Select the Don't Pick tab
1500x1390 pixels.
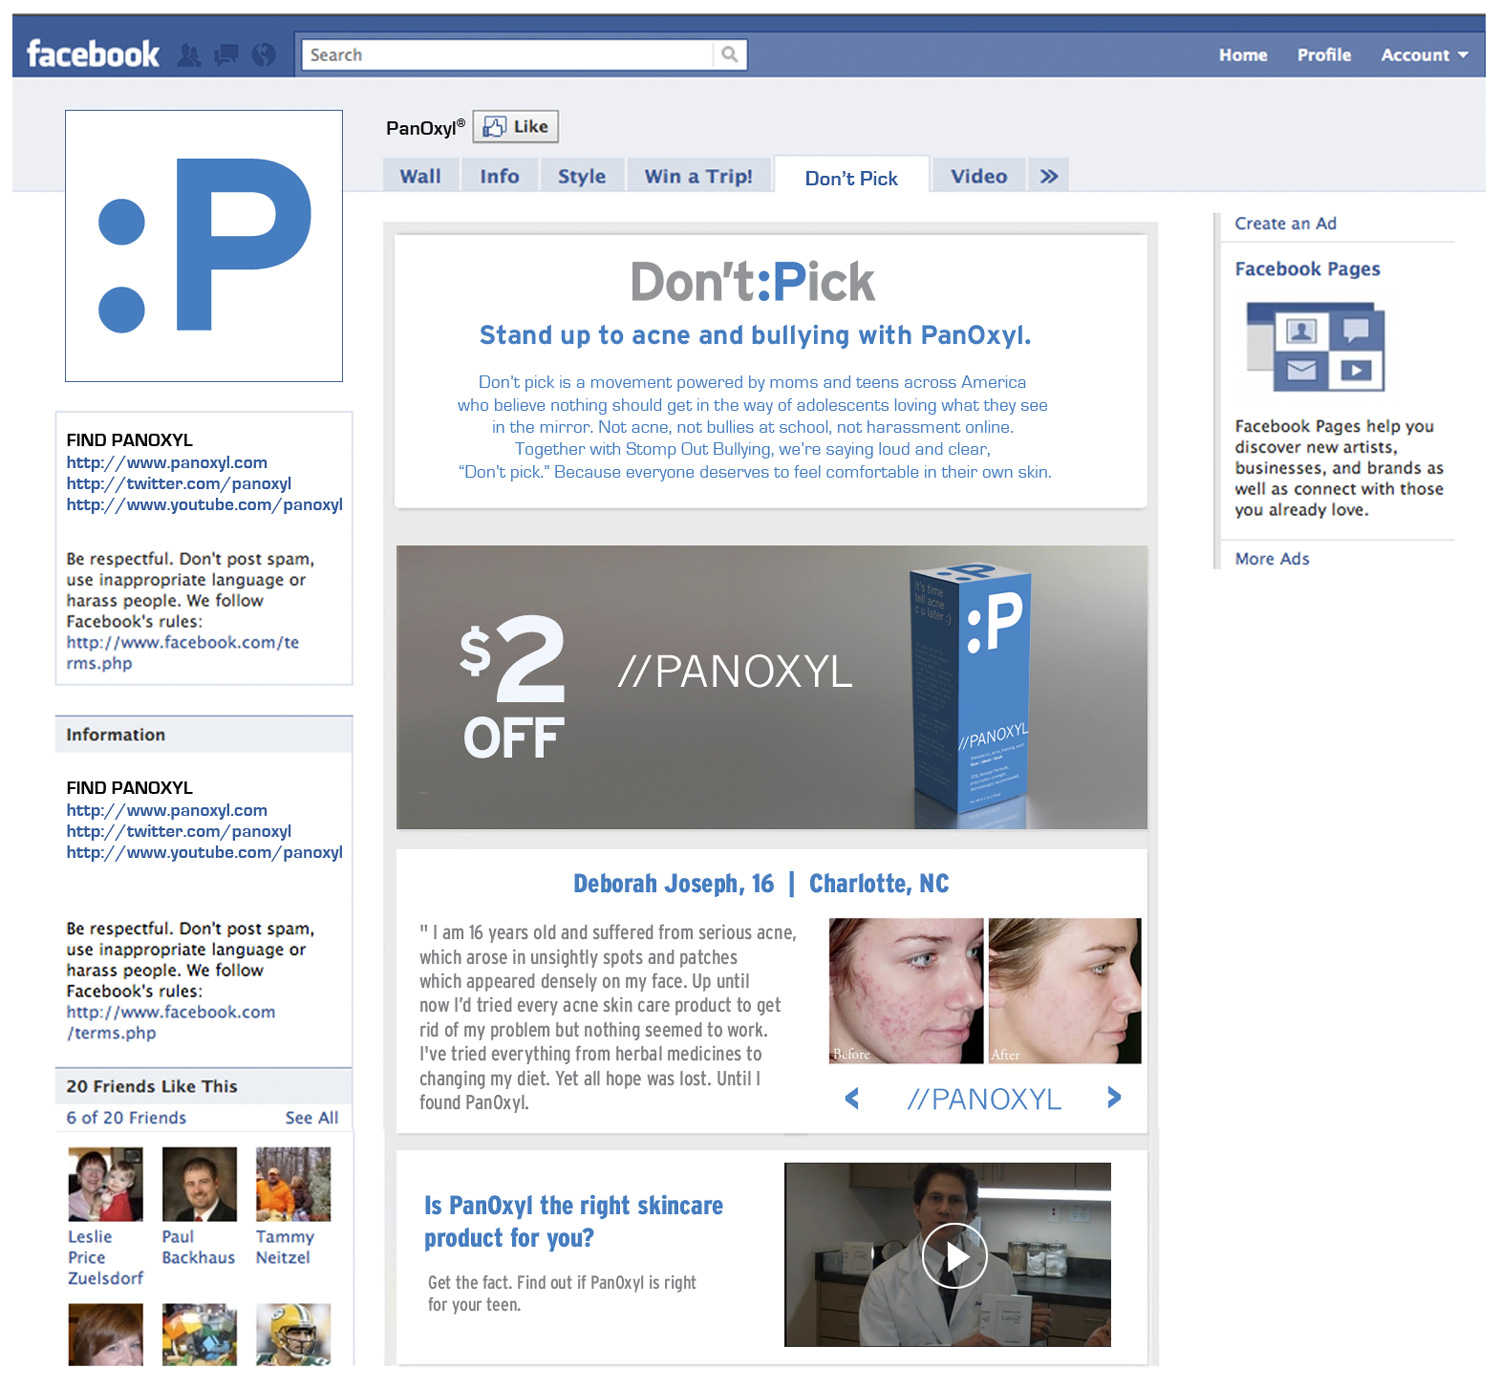click(852, 178)
